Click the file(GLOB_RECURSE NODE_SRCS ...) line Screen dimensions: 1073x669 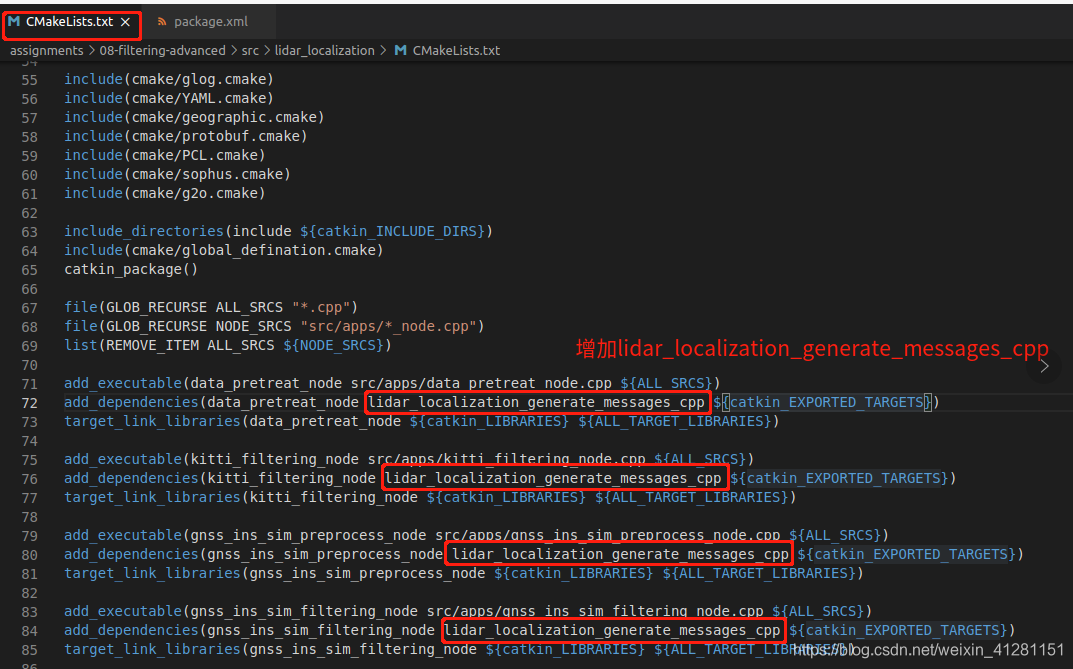274,326
